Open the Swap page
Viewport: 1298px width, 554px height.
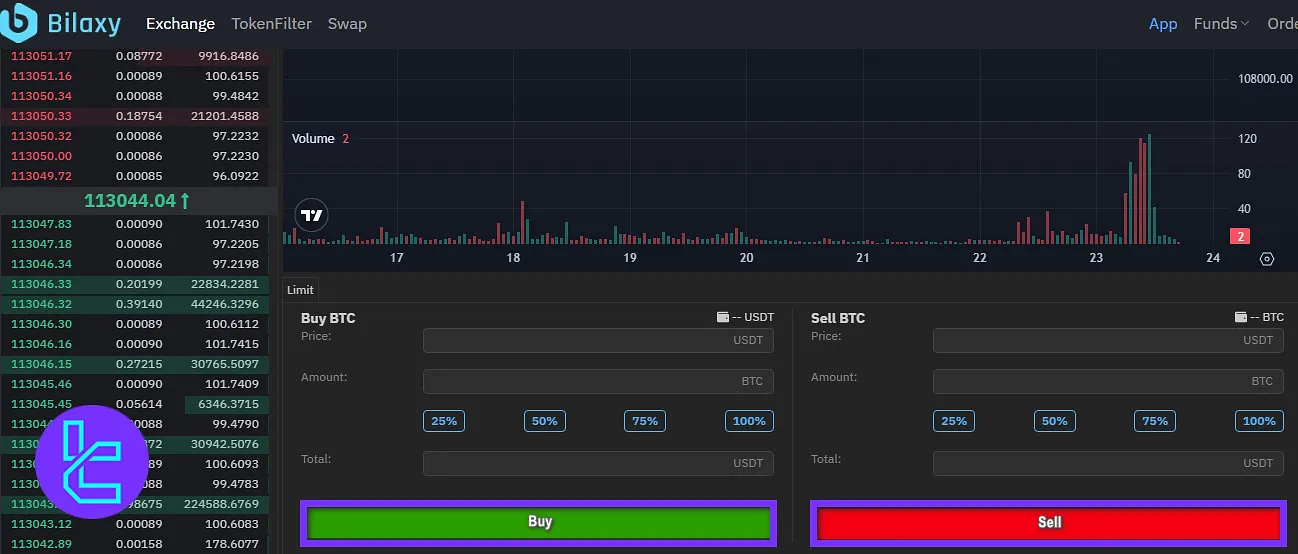(x=347, y=23)
